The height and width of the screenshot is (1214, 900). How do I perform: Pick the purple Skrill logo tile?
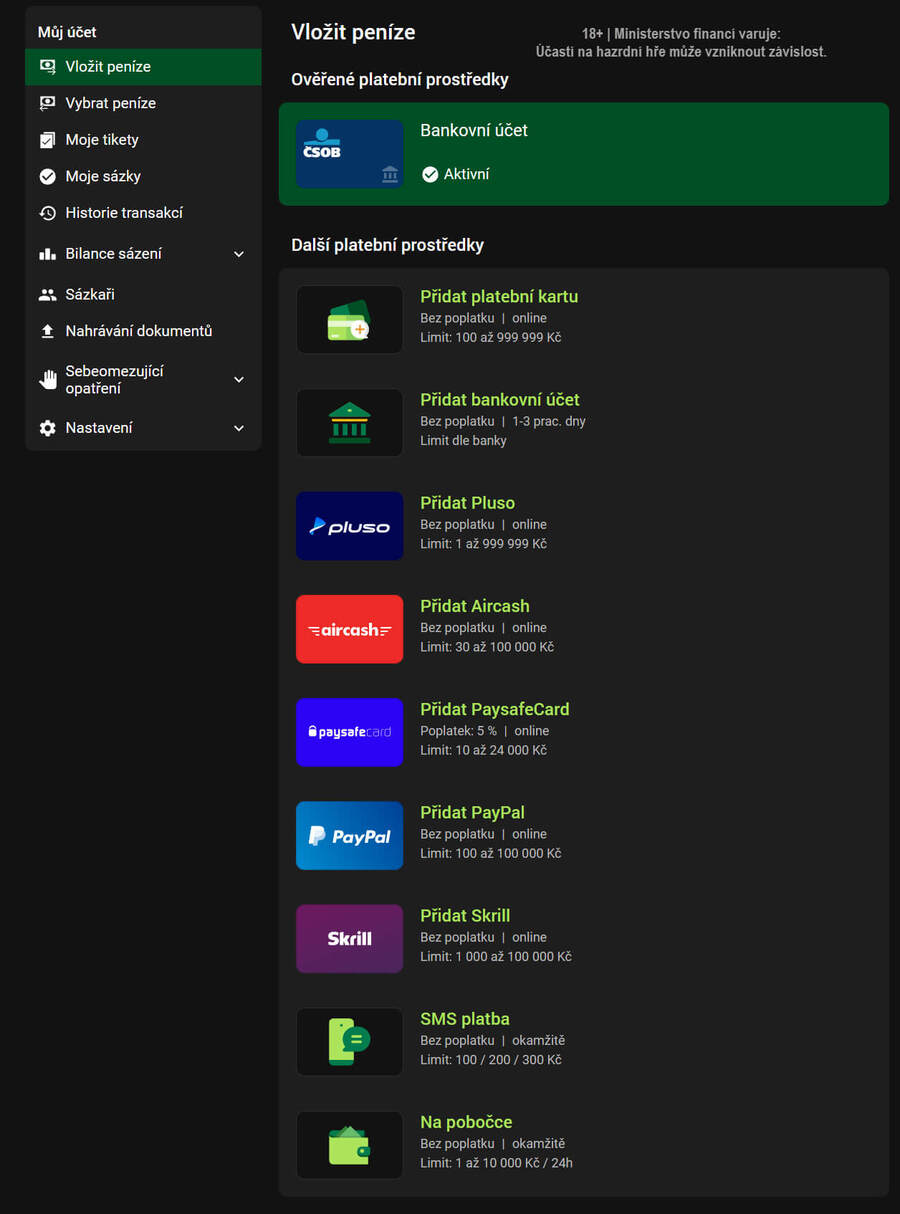point(349,938)
